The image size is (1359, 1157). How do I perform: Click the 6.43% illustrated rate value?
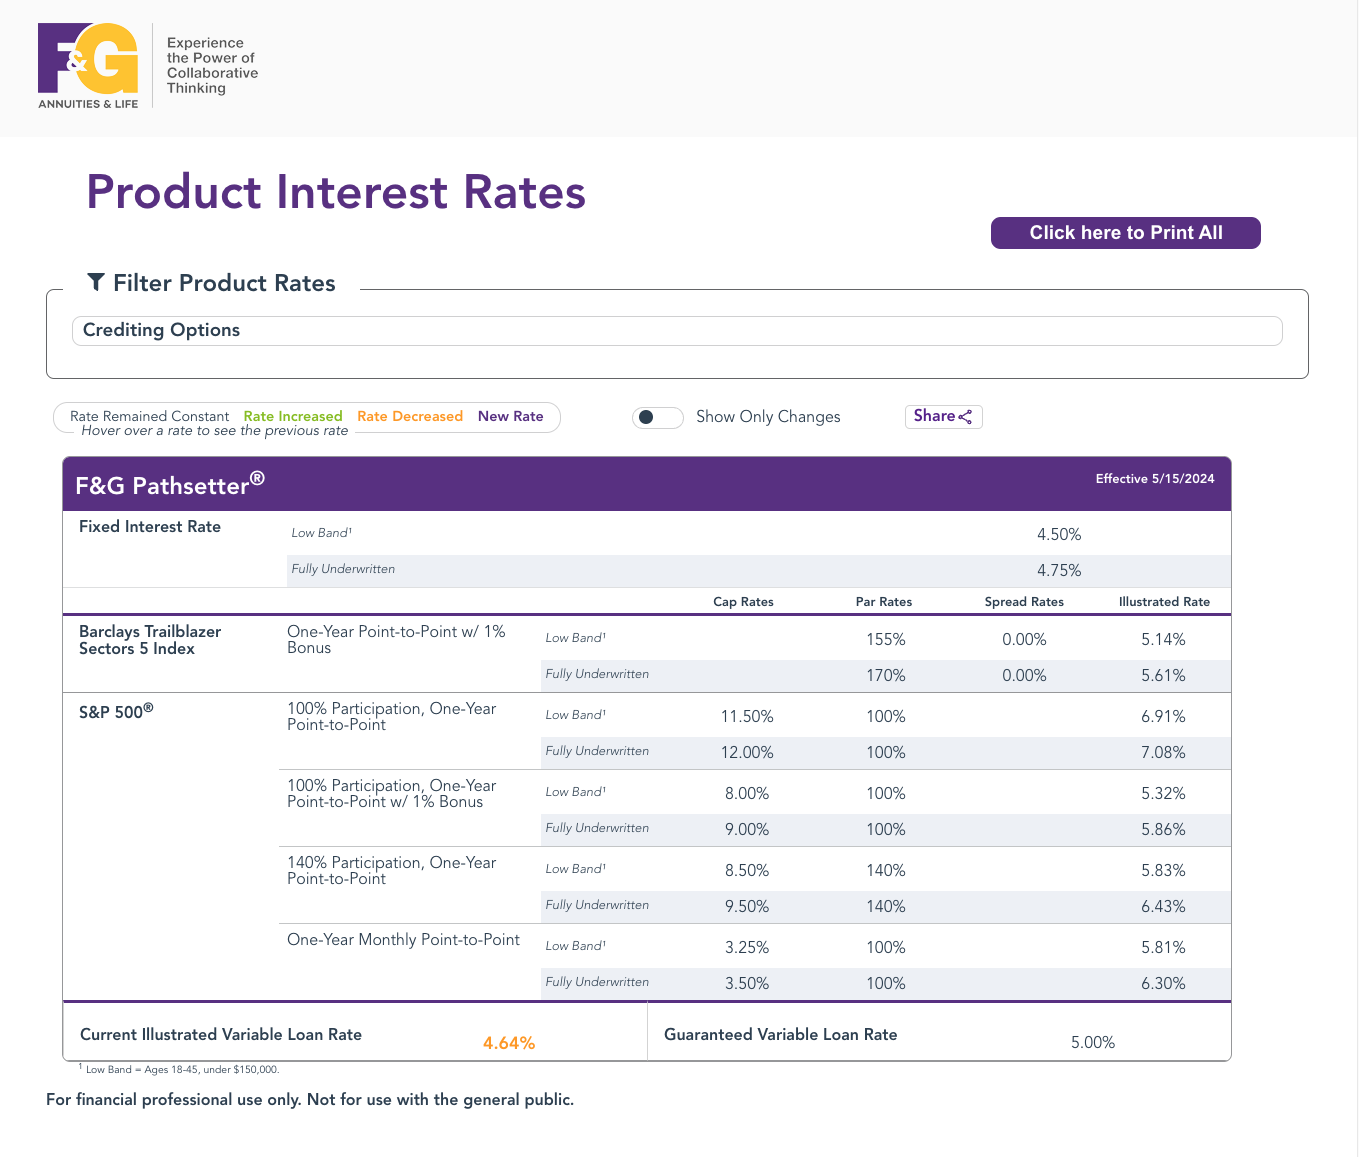1163,907
